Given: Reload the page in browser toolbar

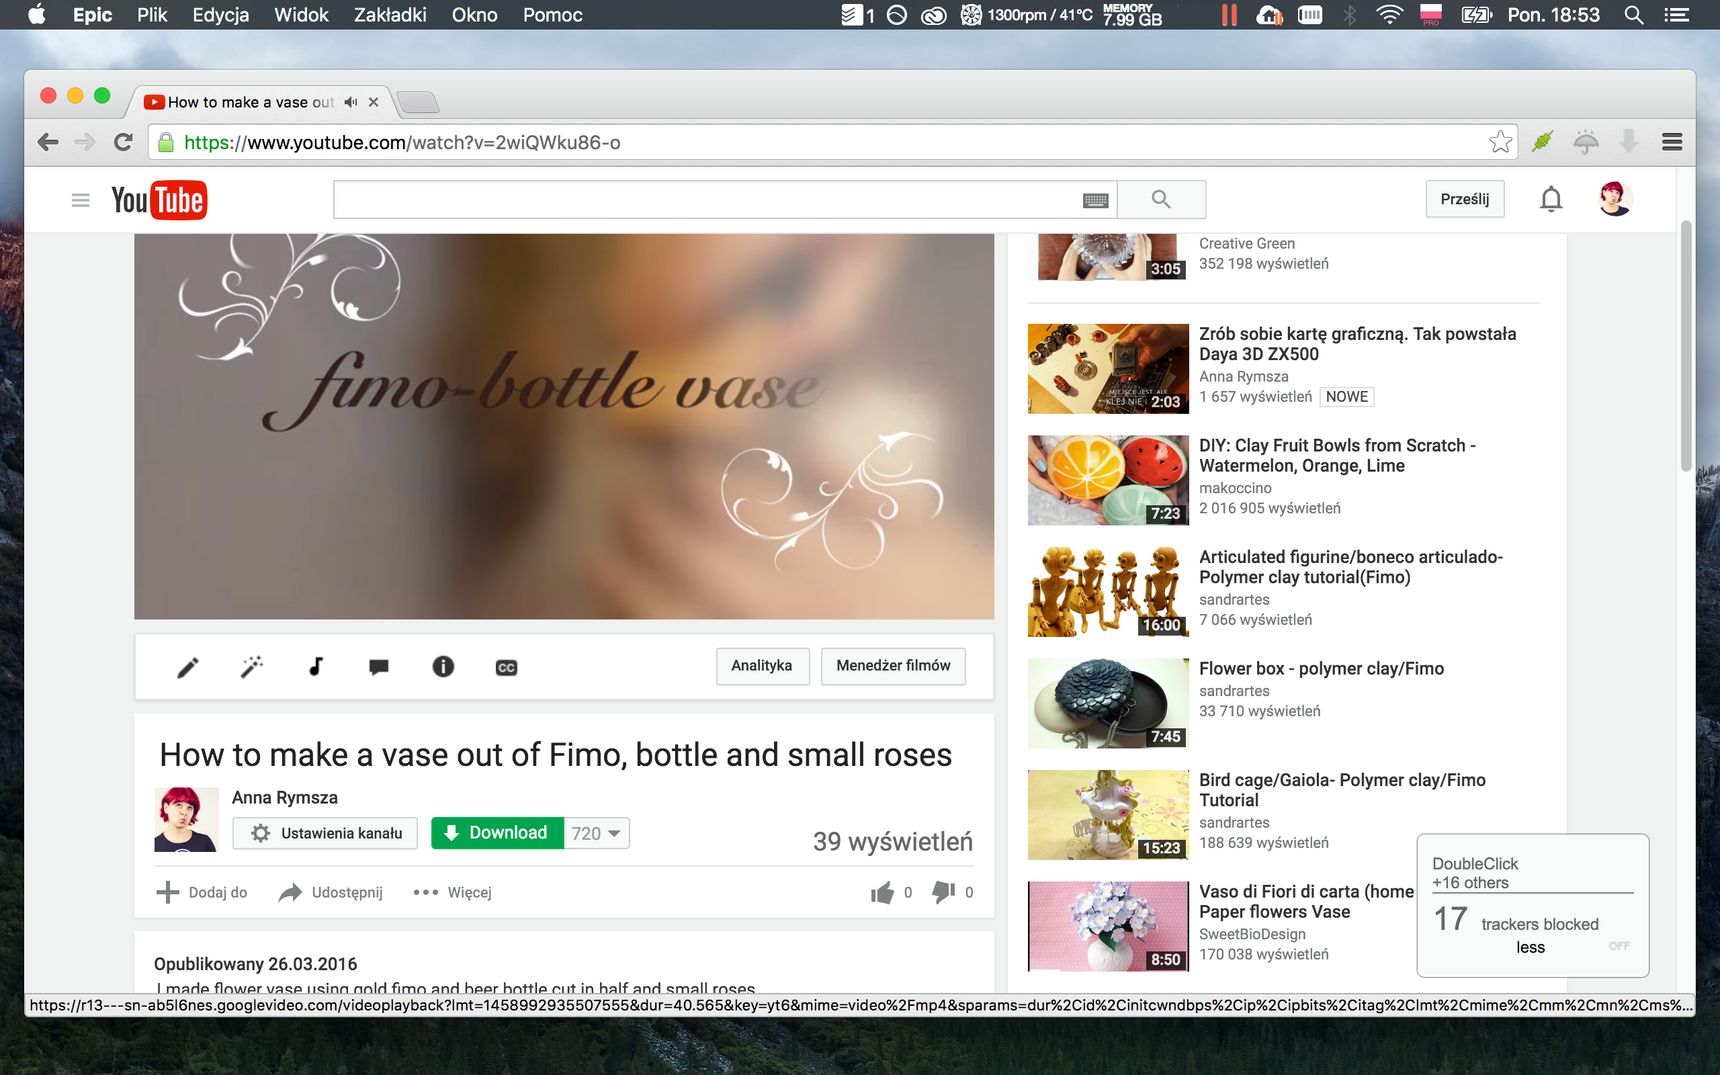Looking at the screenshot, I should (123, 142).
